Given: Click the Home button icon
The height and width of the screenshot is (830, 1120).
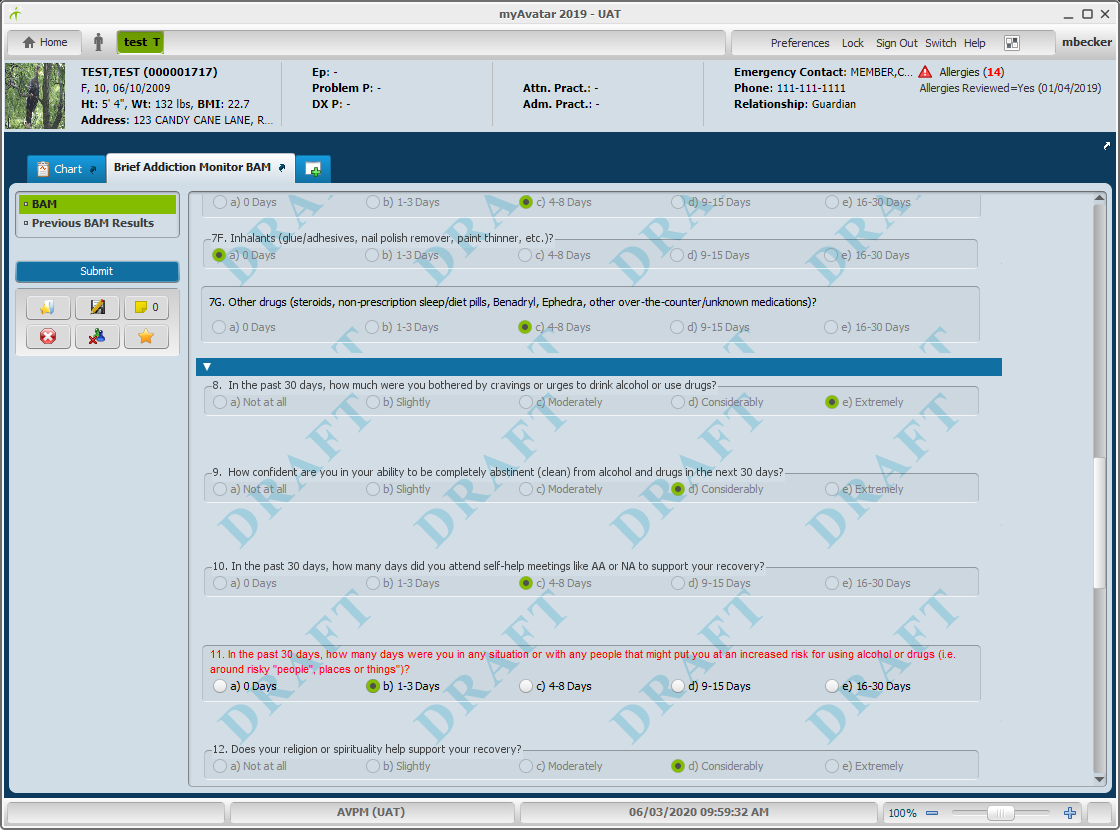Looking at the screenshot, I should 29,43.
